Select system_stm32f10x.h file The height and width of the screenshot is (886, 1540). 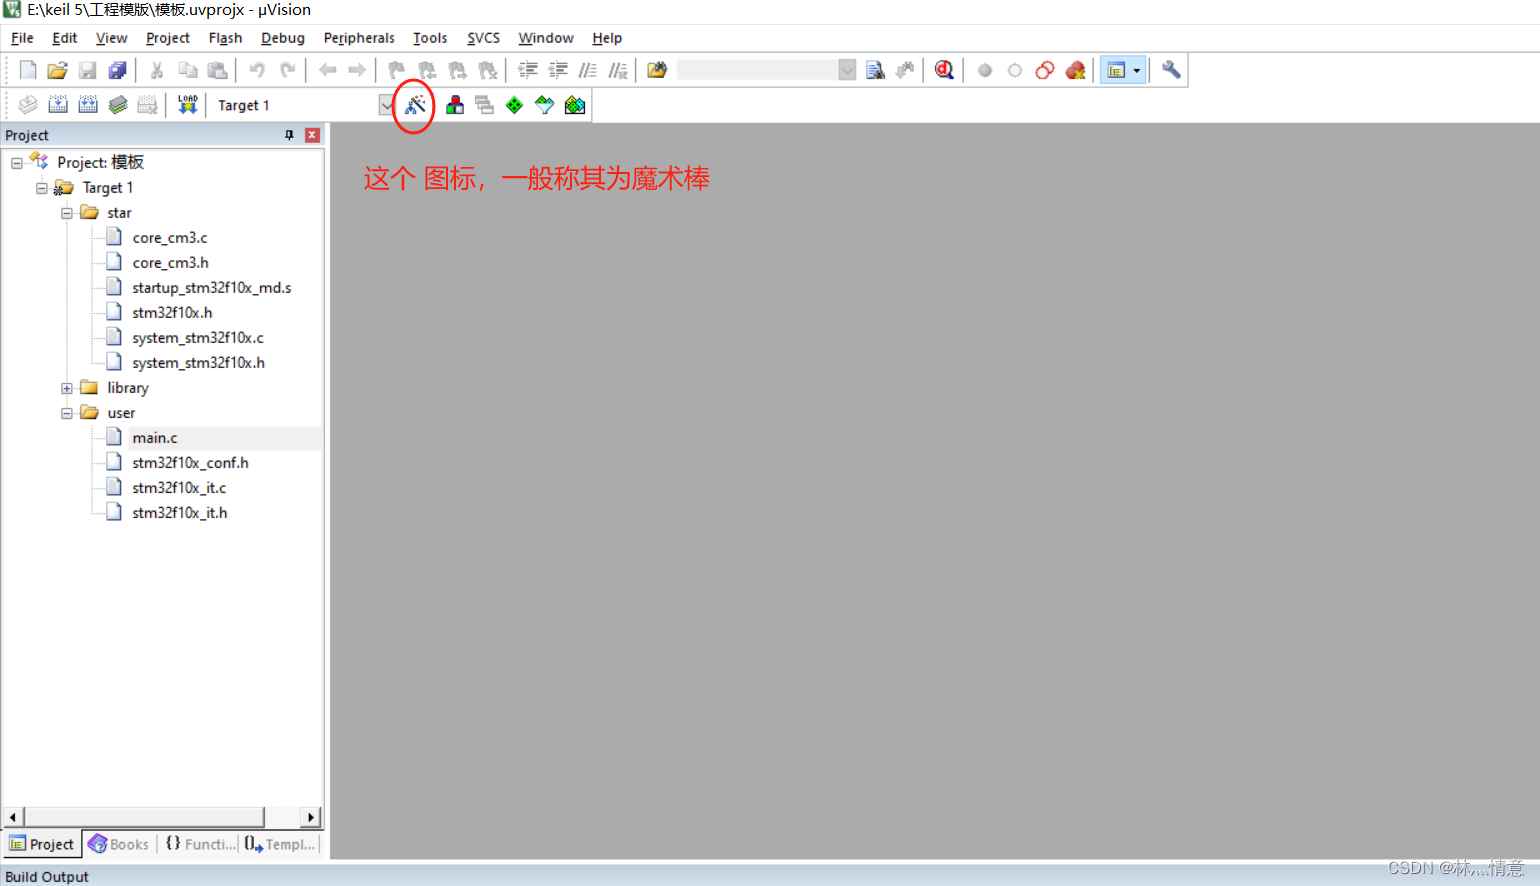[x=198, y=363]
